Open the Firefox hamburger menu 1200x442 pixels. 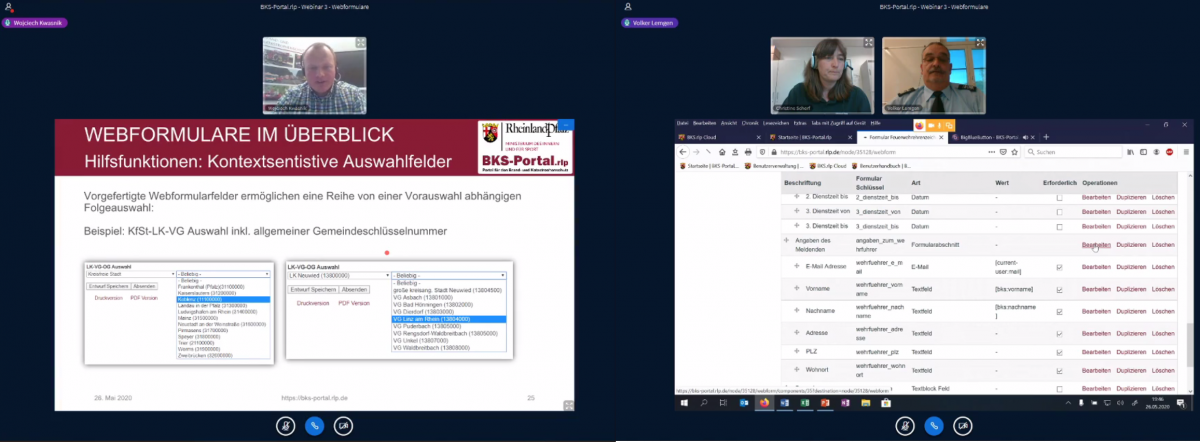(1185, 152)
